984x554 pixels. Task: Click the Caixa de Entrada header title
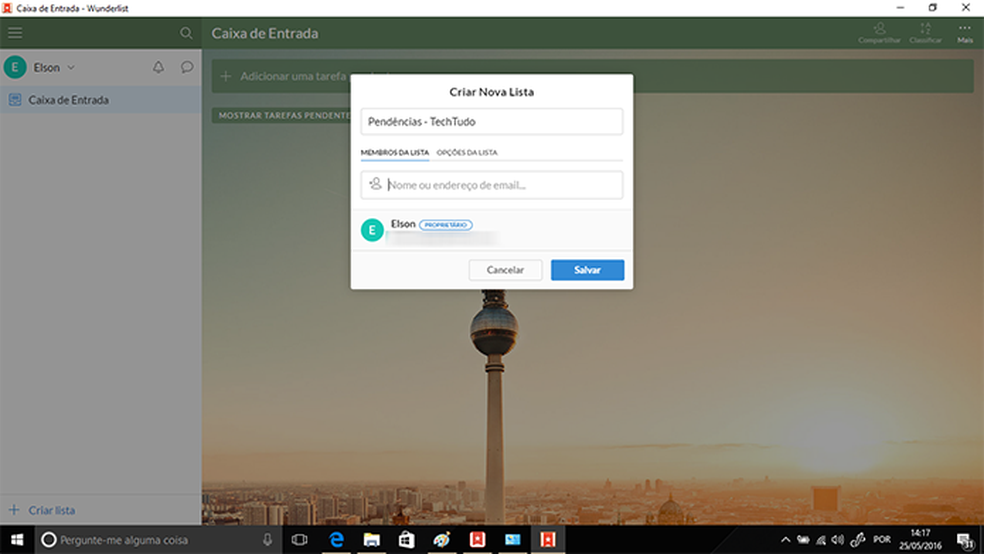click(x=264, y=33)
